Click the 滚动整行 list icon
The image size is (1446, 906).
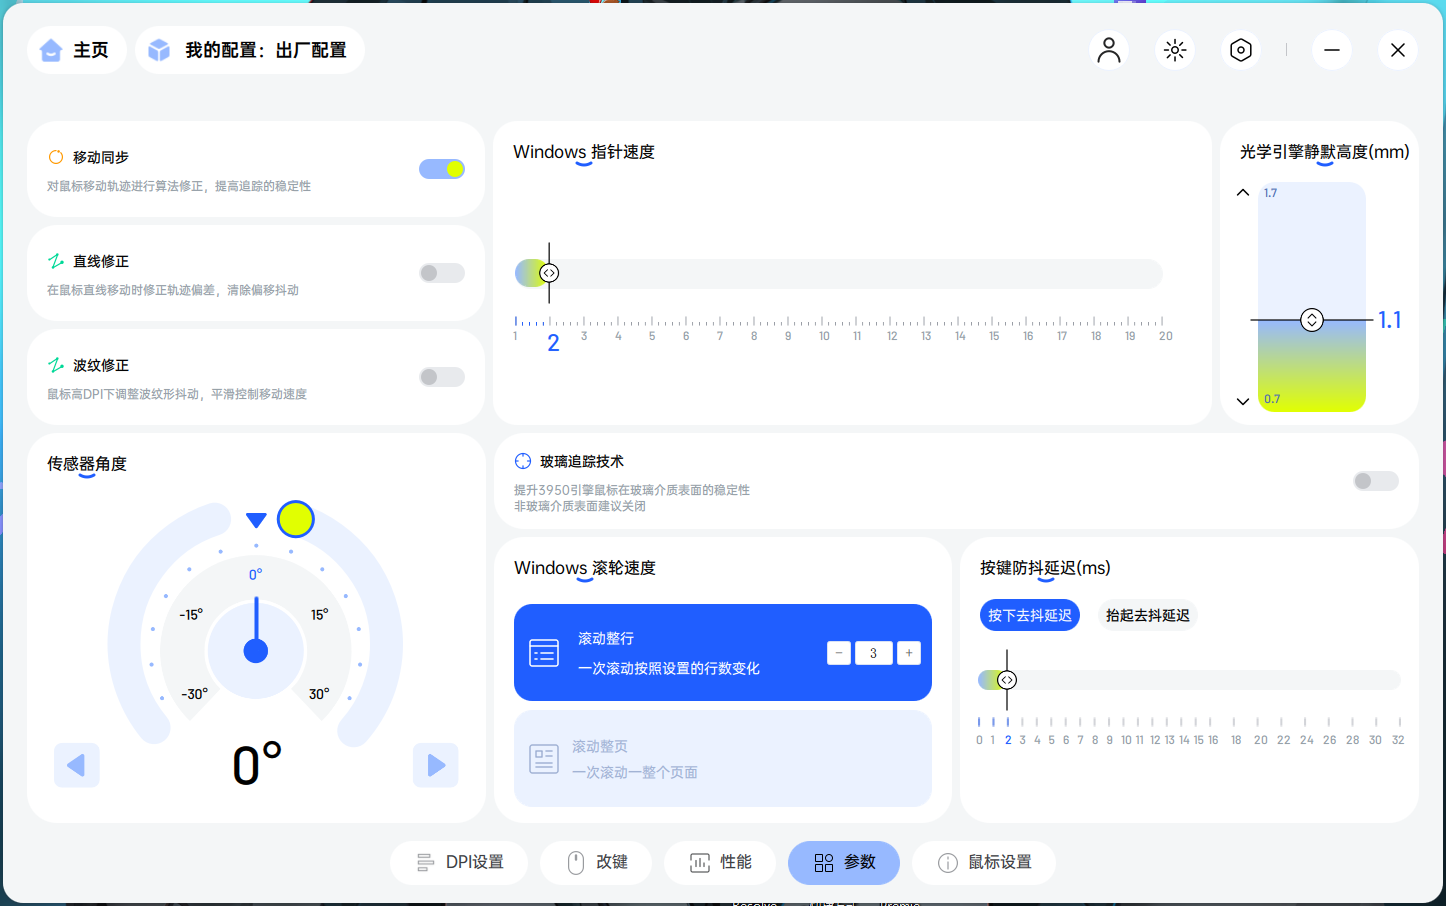(x=544, y=652)
